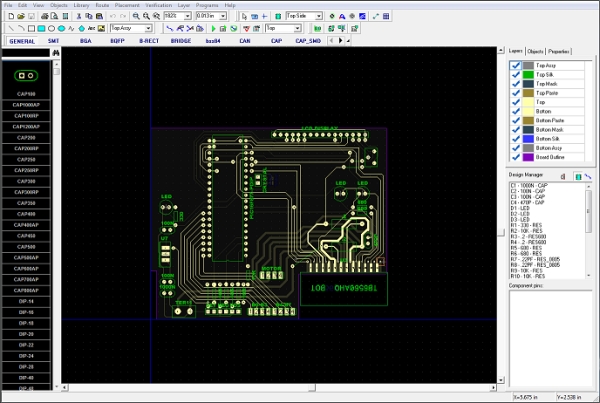Select the Arc drawing tool

point(21,28)
